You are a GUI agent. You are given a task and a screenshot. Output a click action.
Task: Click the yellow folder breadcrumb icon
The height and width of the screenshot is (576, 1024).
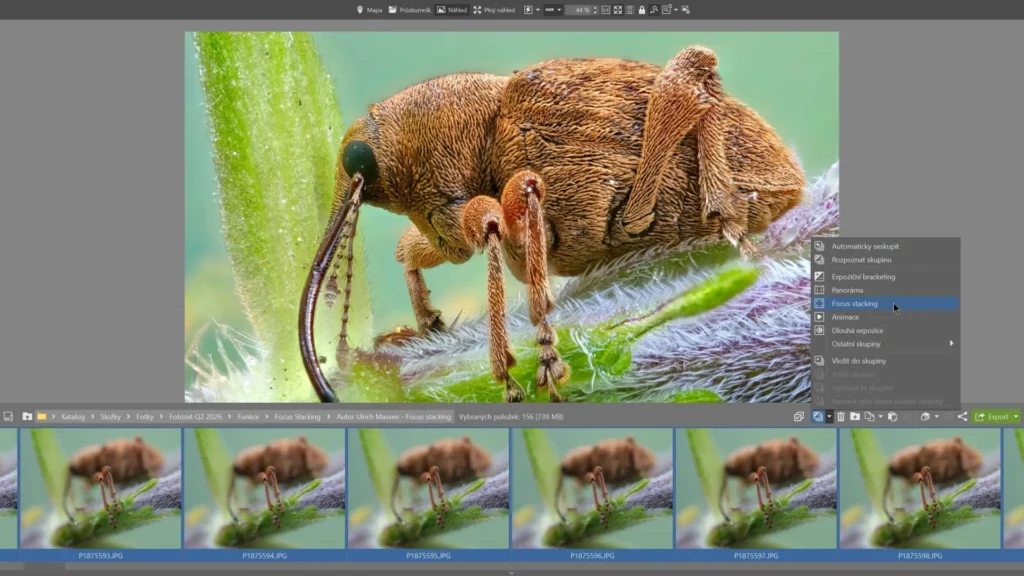(x=42, y=417)
